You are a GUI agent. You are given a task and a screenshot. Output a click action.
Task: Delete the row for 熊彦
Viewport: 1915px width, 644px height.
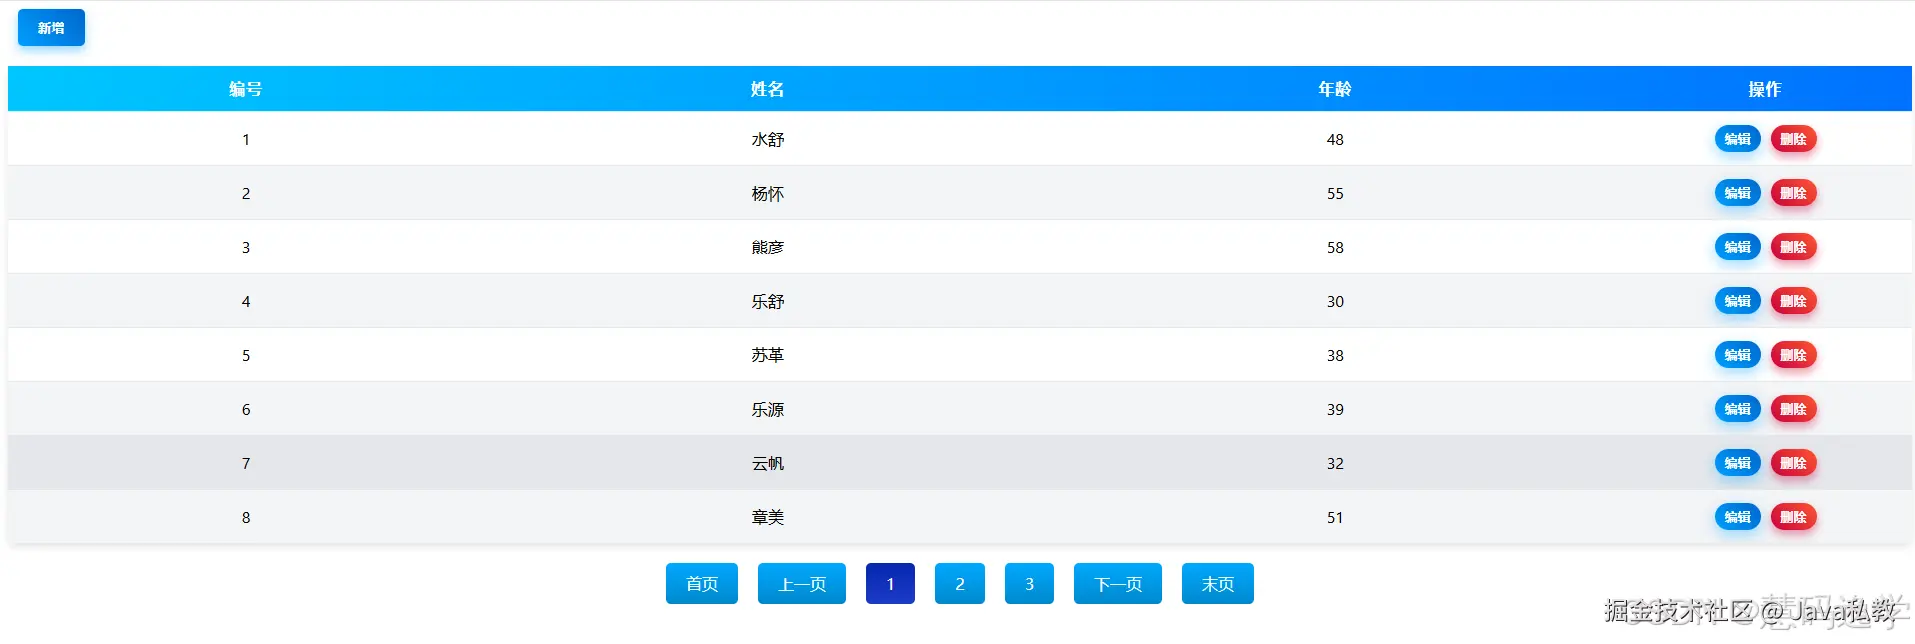(x=1793, y=247)
